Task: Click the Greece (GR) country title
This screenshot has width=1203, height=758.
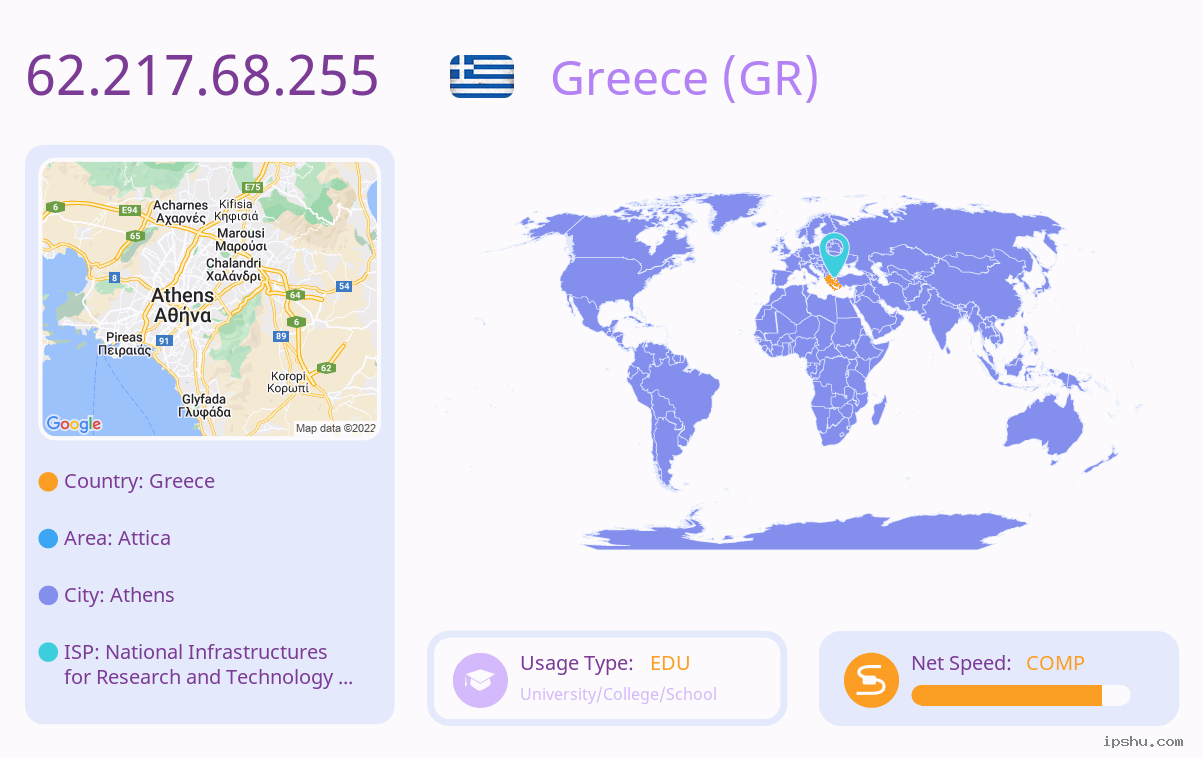Action: point(685,78)
